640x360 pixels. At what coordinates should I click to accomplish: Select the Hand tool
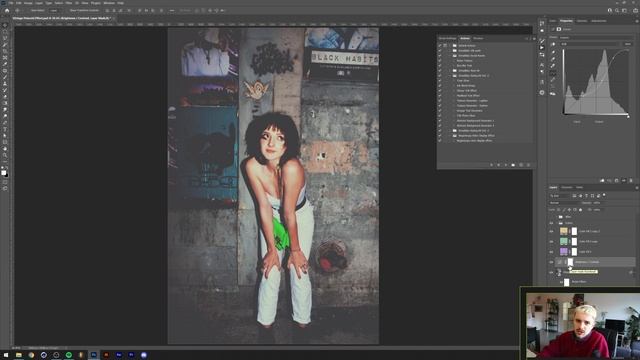(x=5, y=149)
